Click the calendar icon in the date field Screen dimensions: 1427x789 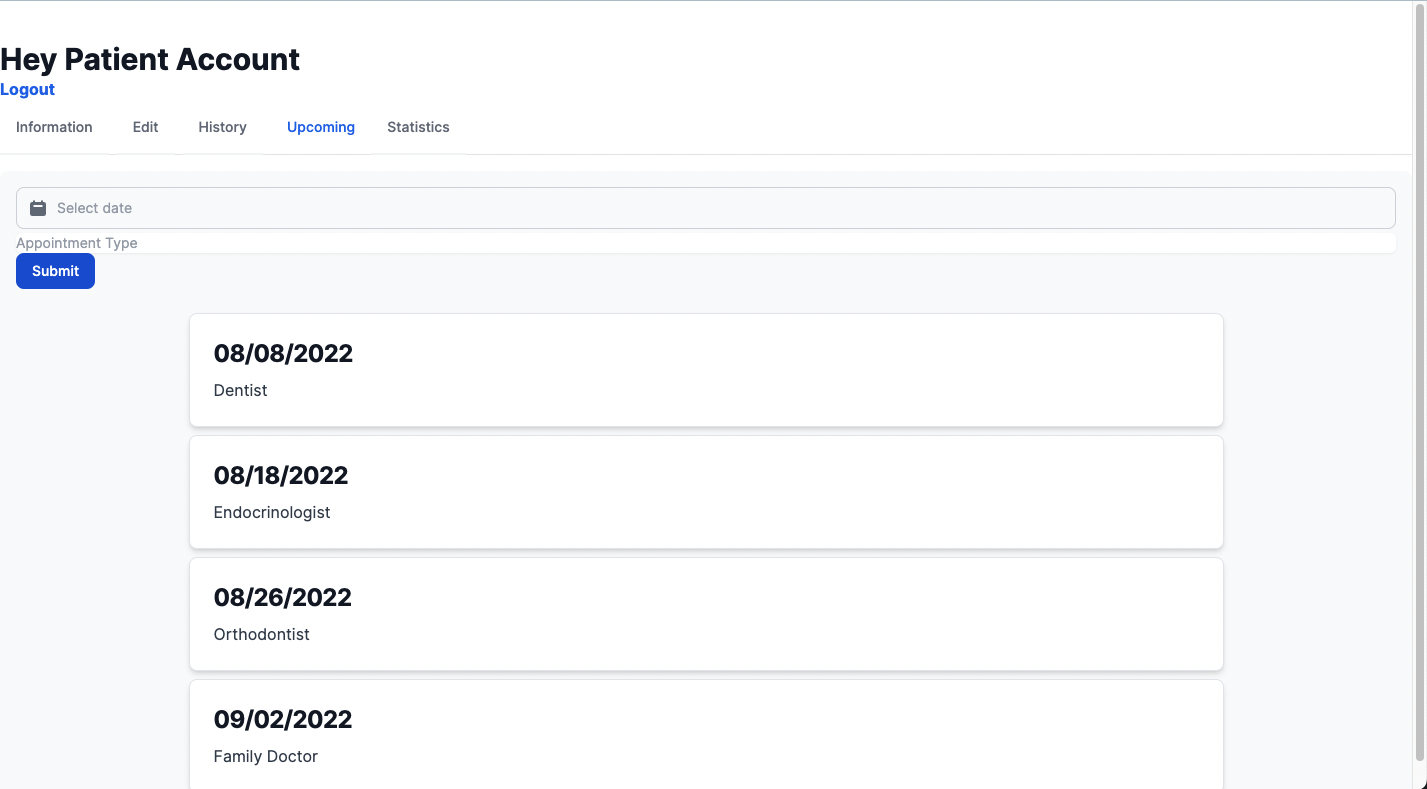pyautogui.click(x=38, y=208)
